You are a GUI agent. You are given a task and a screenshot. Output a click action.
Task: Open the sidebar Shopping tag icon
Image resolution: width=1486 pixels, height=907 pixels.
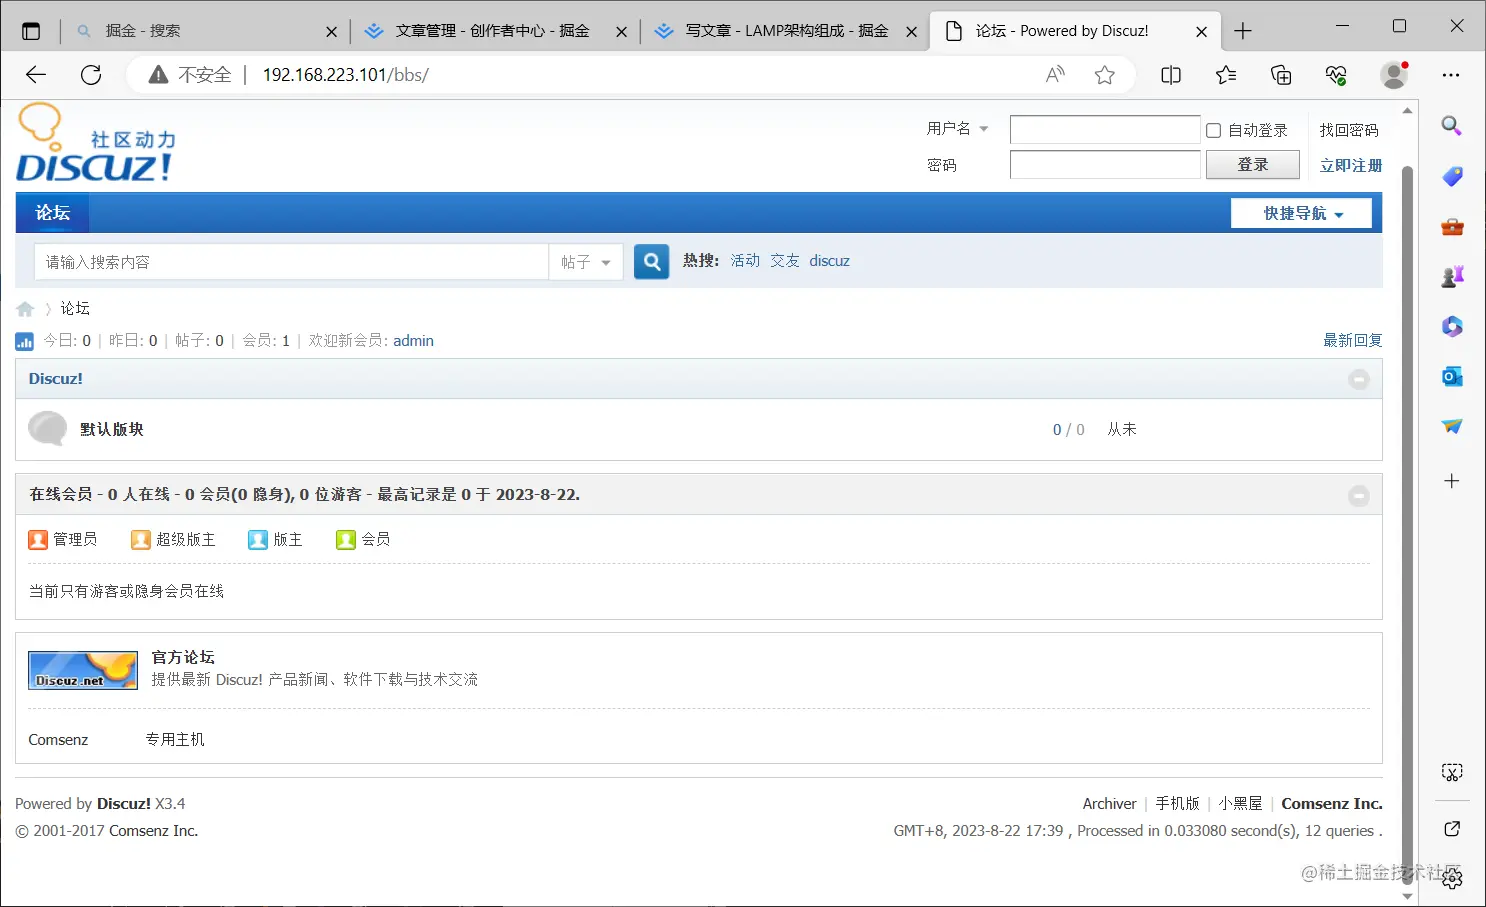(x=1452, y=176)
